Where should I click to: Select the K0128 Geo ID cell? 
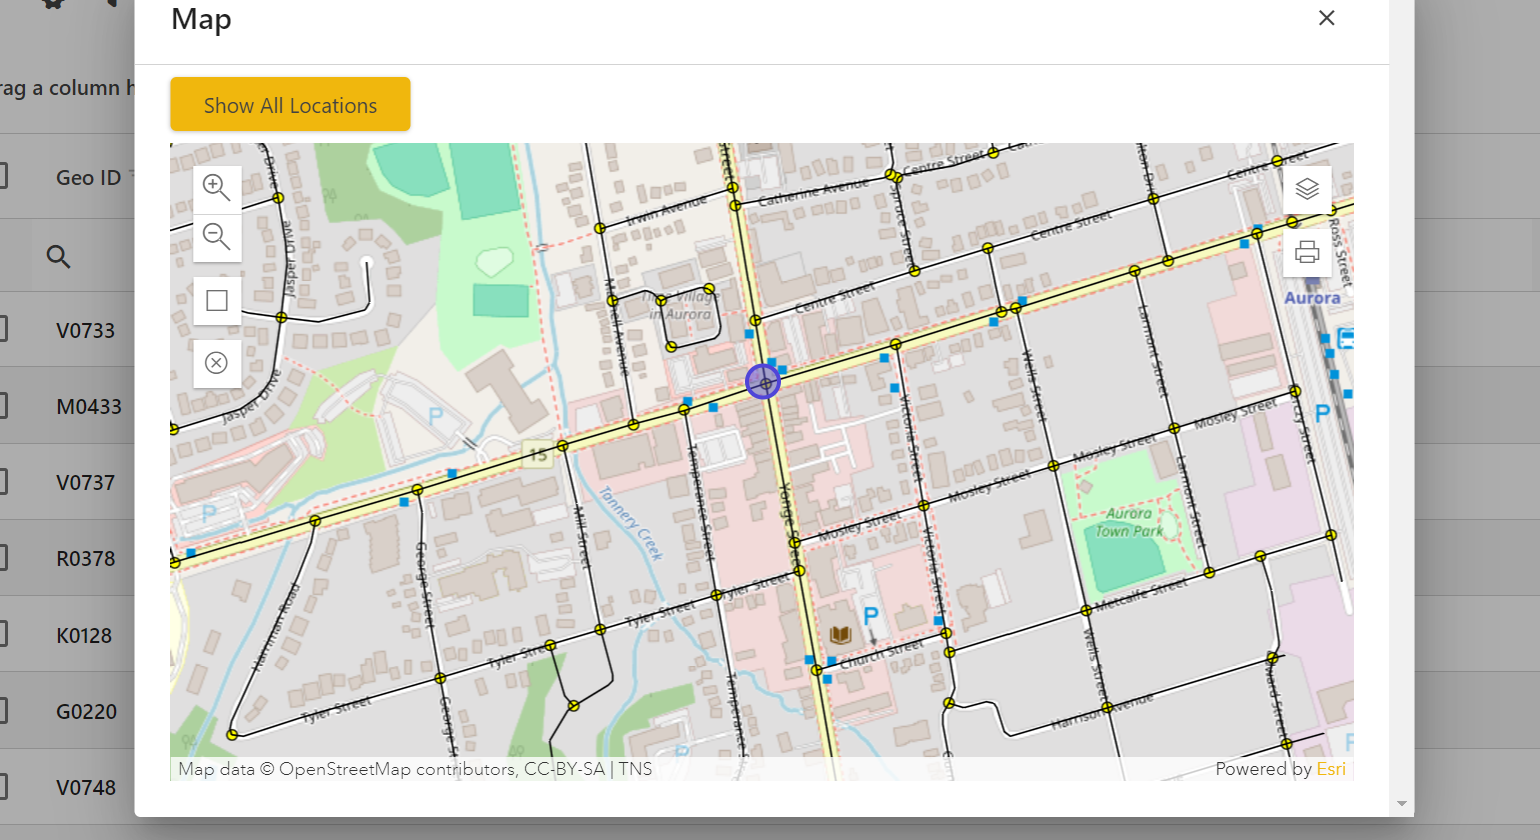click(x=84, y=635)
